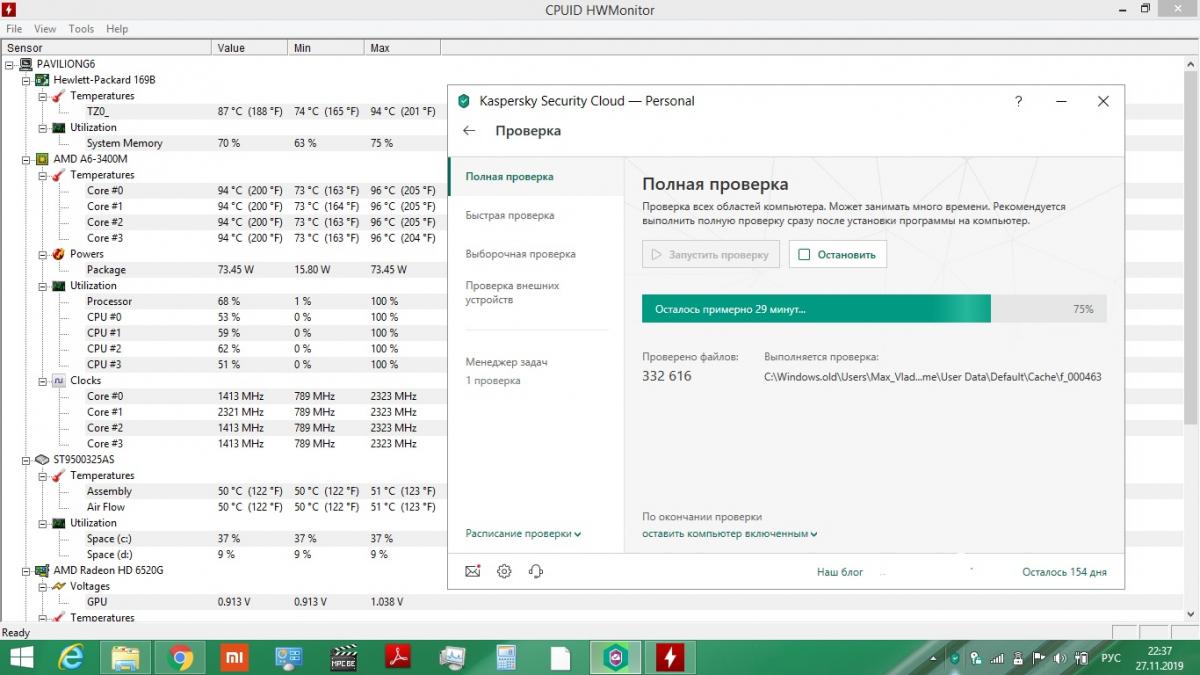1200x675 pixels.
Task: Click the Sensor column header
Action: coord(106,48)
